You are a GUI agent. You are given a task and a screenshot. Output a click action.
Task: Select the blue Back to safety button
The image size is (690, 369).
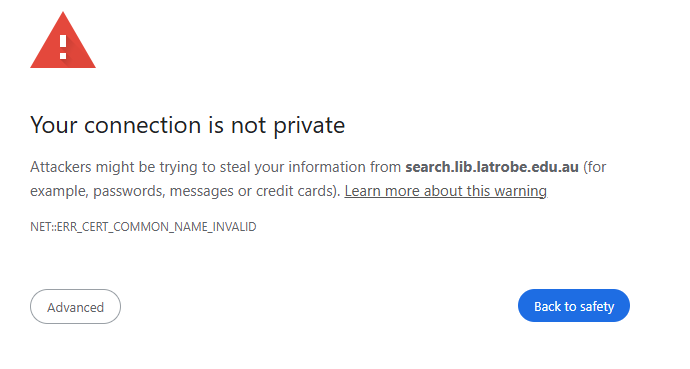574,306
